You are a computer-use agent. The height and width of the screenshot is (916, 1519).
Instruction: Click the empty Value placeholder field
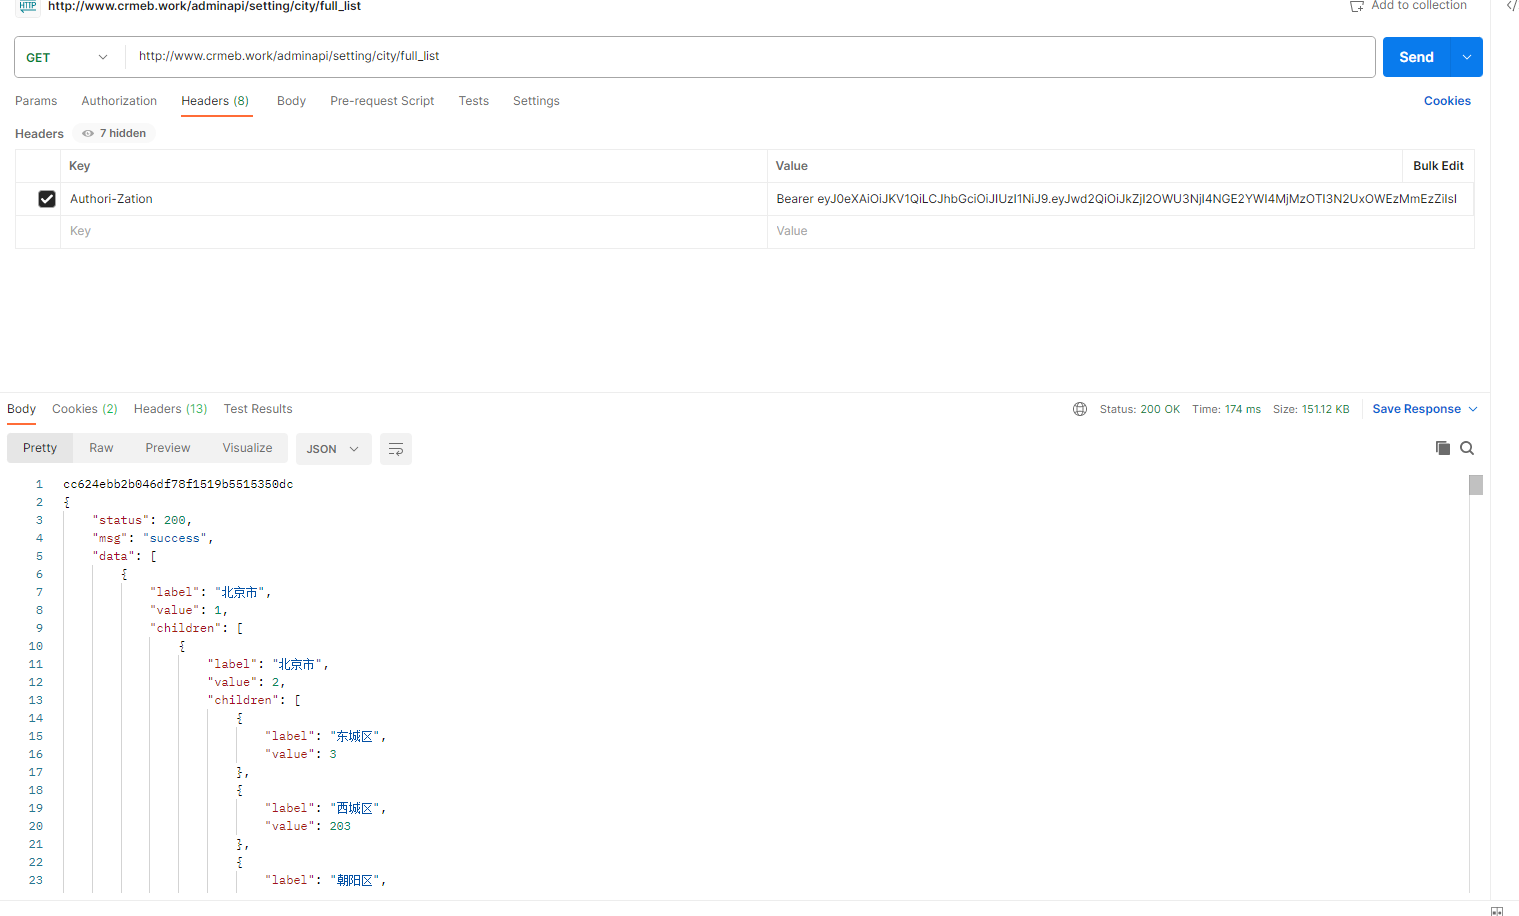pyautogui.click(x=1120, y=231)
